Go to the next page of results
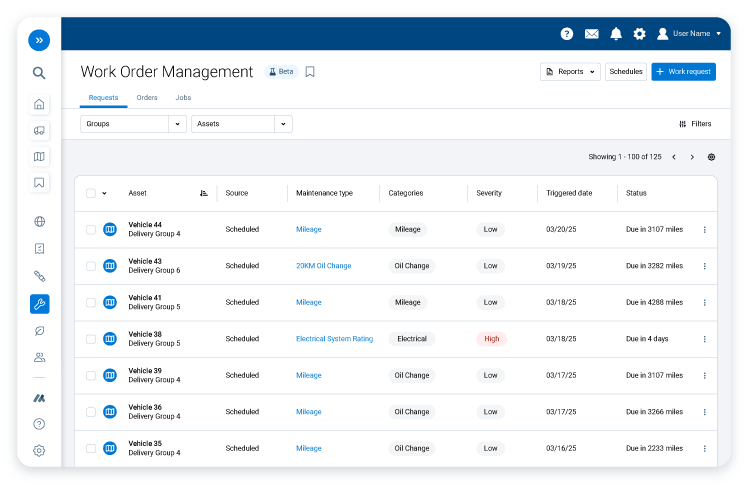The height and width of the screenshot is (485, 748). [692, 157]
